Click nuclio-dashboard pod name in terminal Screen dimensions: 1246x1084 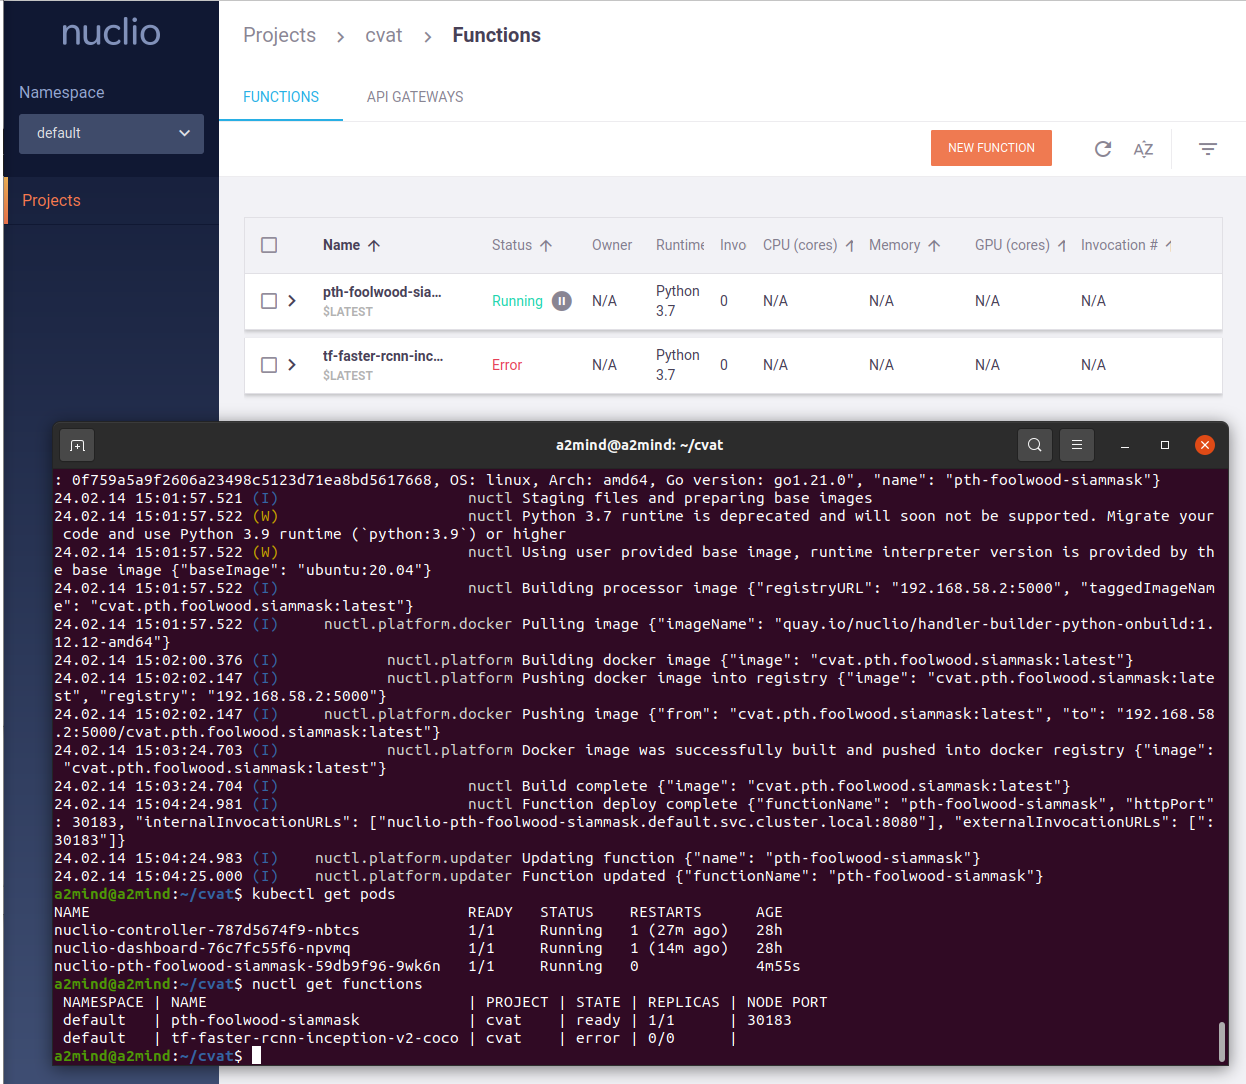pos(202,948)
